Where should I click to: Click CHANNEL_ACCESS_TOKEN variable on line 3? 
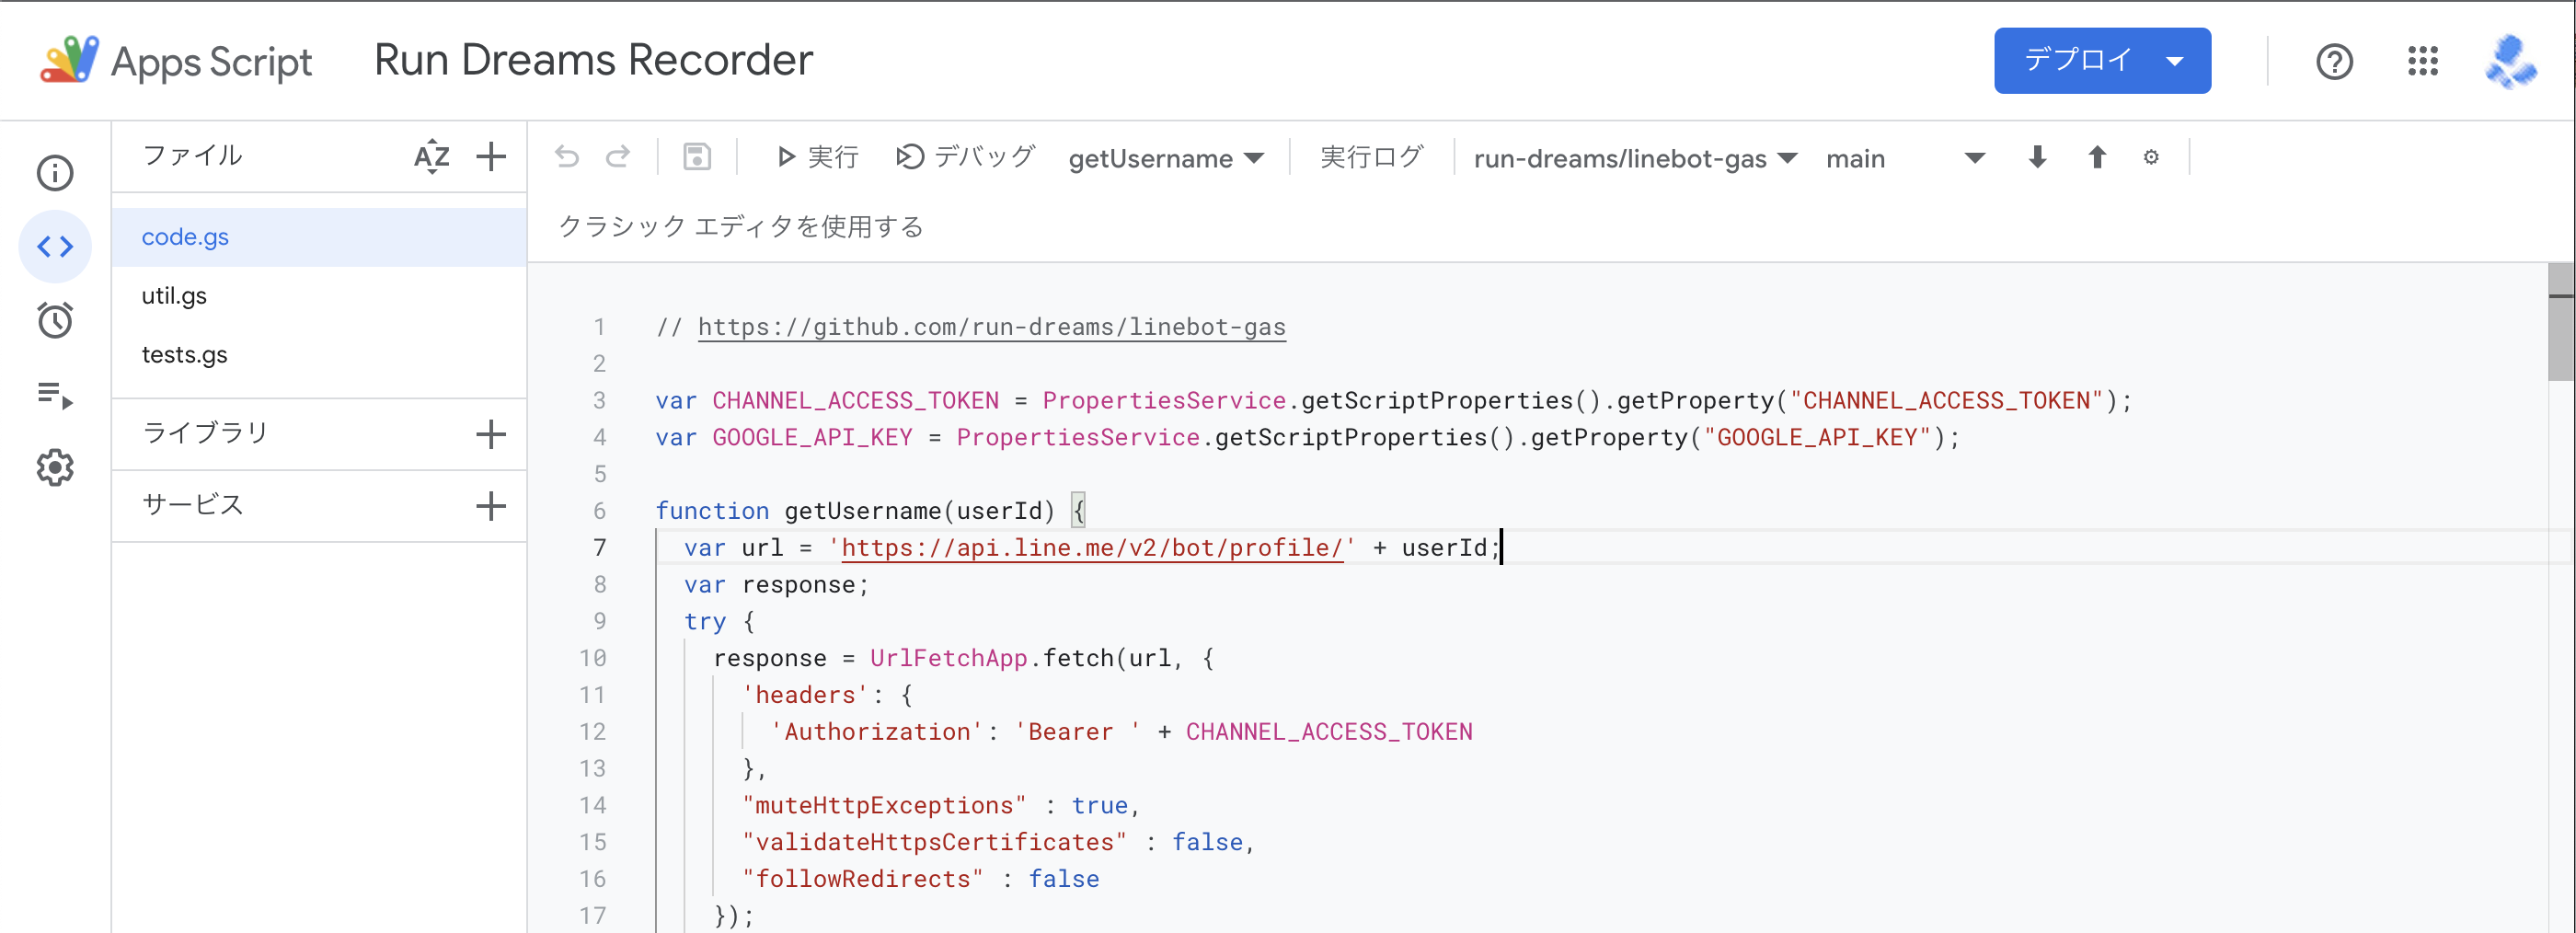pos(855,400)
